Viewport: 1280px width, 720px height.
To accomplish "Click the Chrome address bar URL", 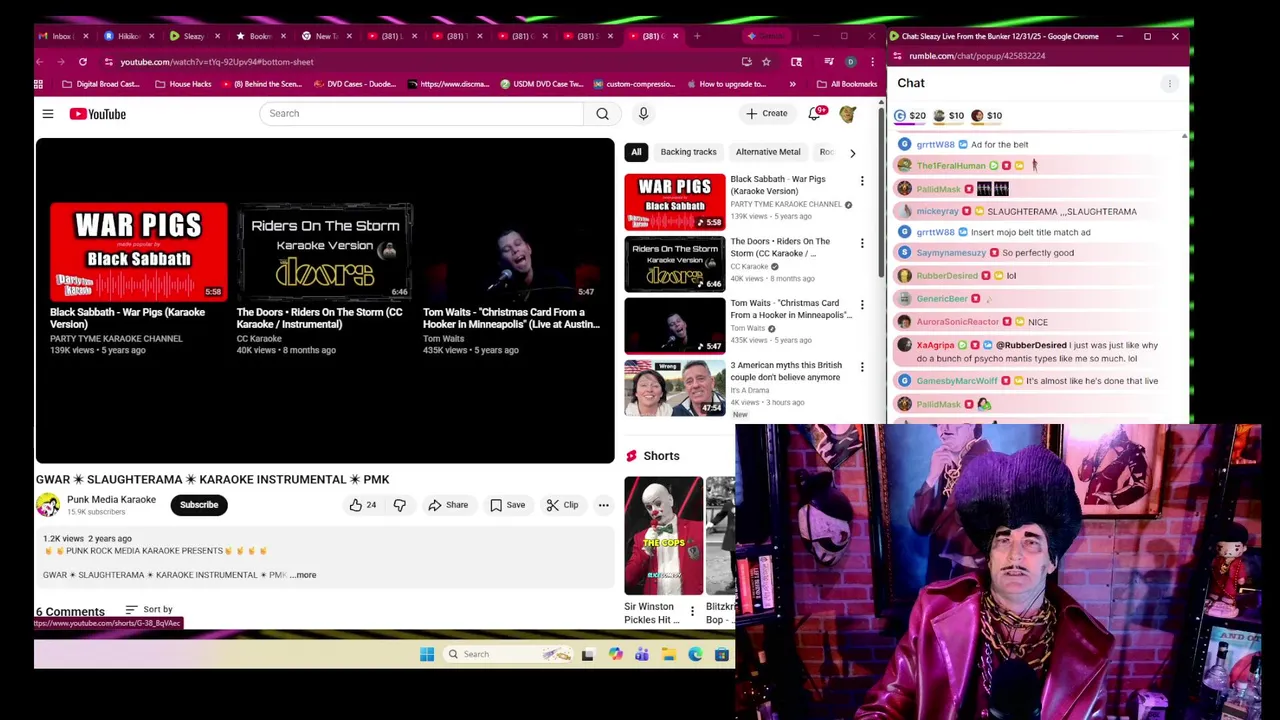I will point(217,62).
